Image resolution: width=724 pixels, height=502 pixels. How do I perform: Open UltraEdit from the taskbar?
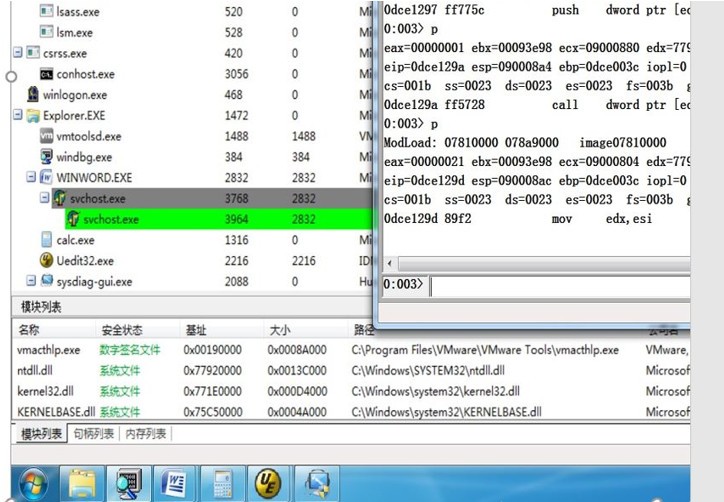coord(267,483)
